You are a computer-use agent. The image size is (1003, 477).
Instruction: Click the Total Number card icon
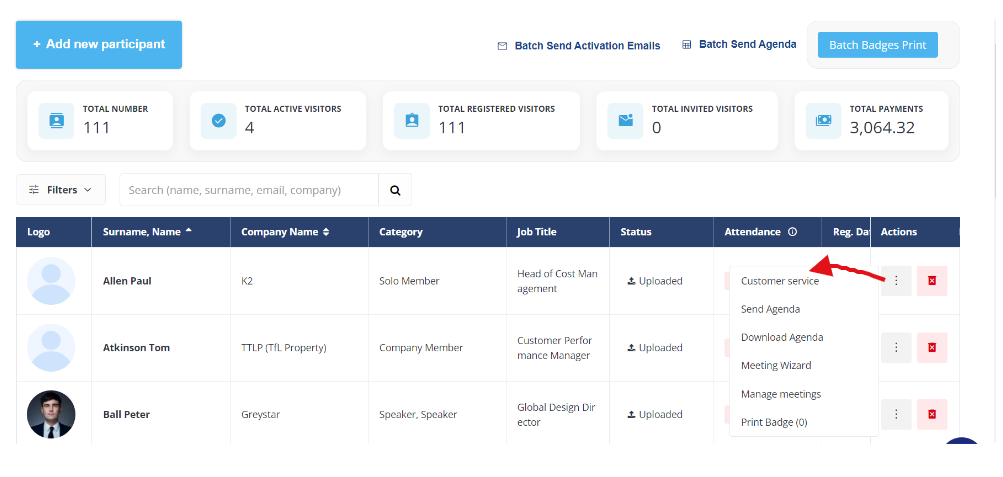[56, 120]
